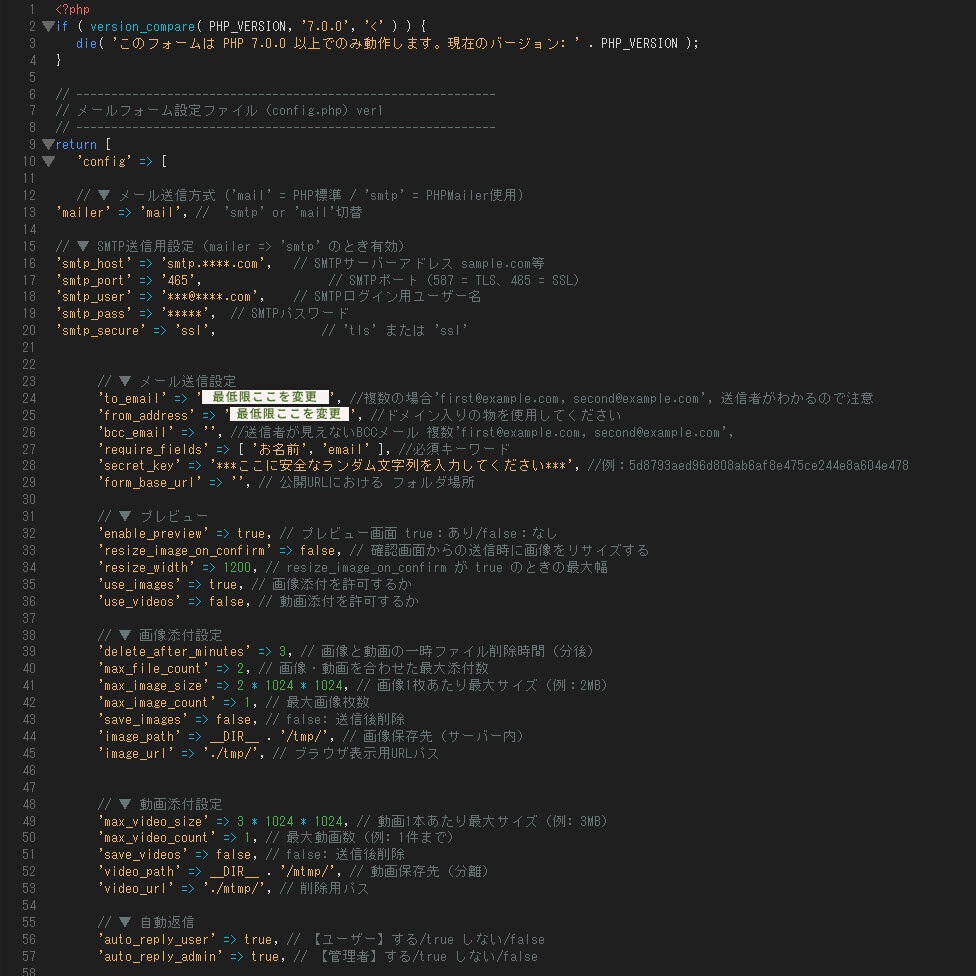Click the 'auto_reply_user' key
The height and width of the screenshot is (976, 976).
[x=156, y=939]
